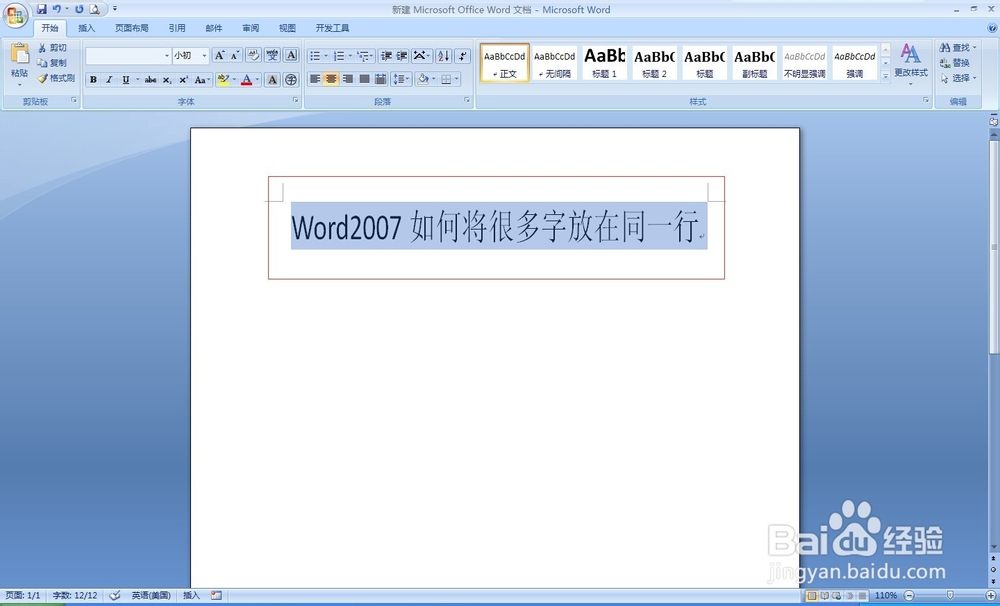Align text left

coord(315,79)
